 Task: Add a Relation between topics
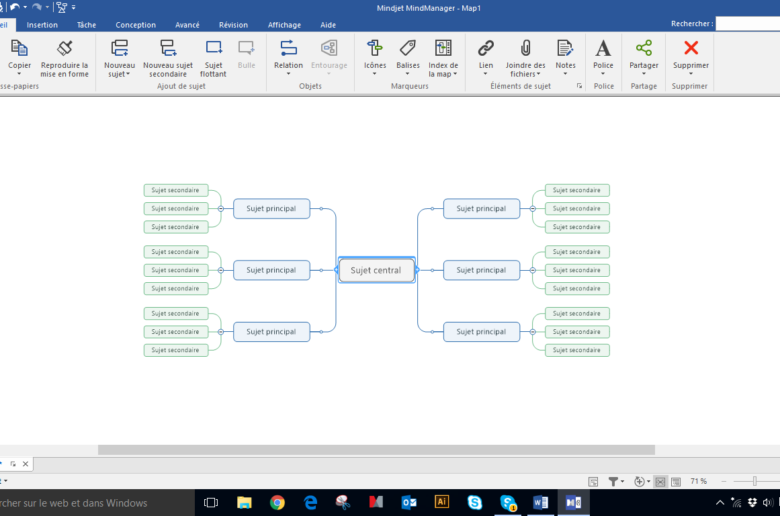pyautogui.click(x=288, y=48)
